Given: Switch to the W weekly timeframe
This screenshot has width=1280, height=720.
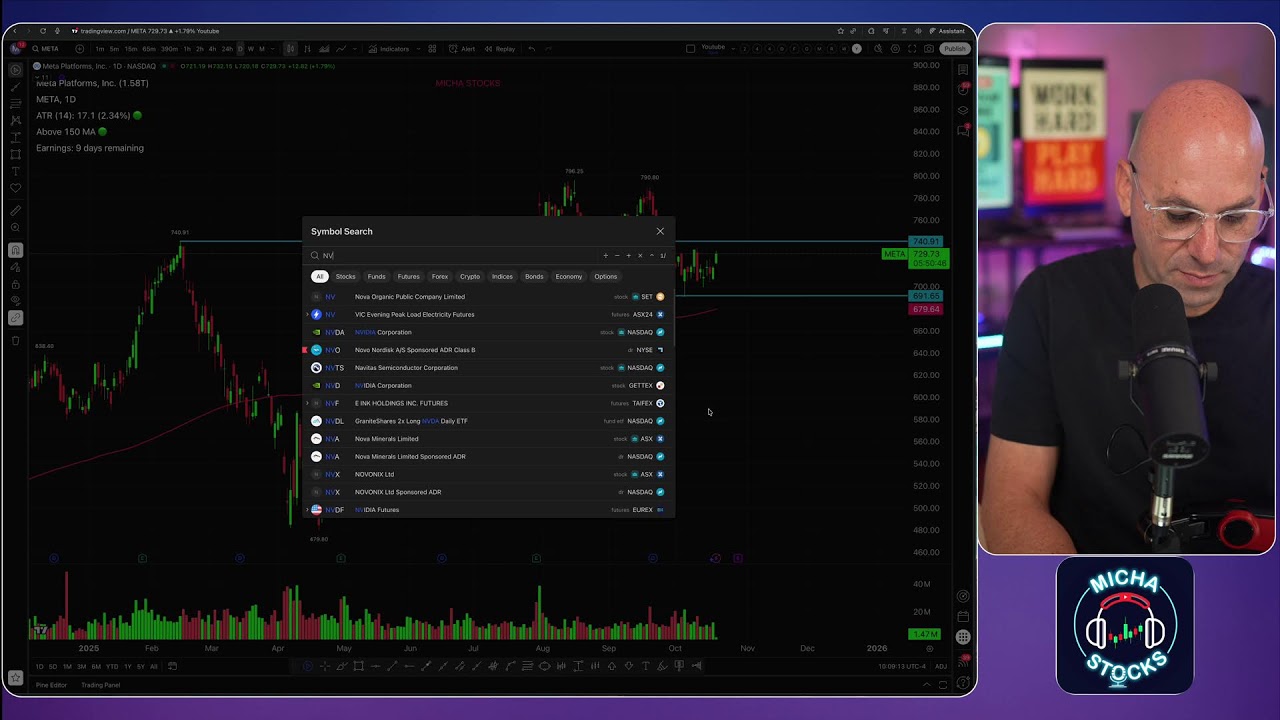Looking at the screenshot, I should (x=251, y=49).
